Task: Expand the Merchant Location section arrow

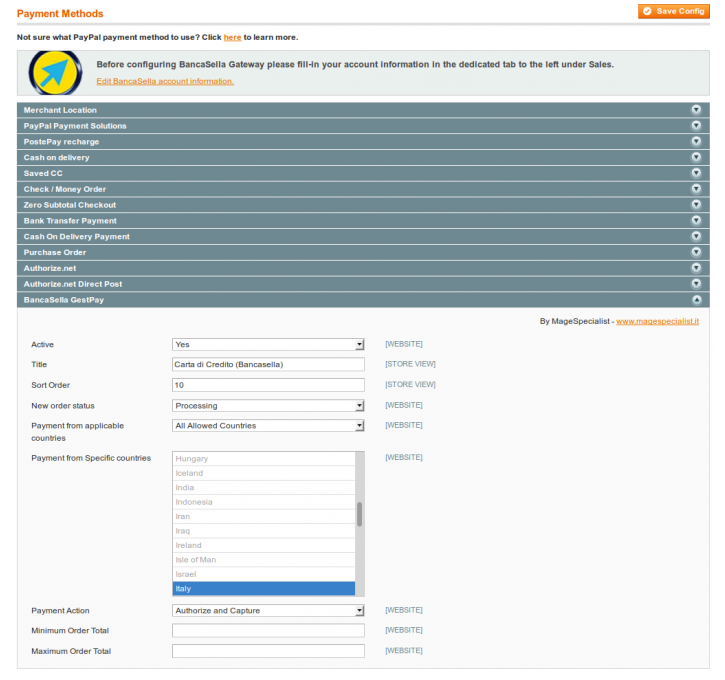Action: click(696, 110)
